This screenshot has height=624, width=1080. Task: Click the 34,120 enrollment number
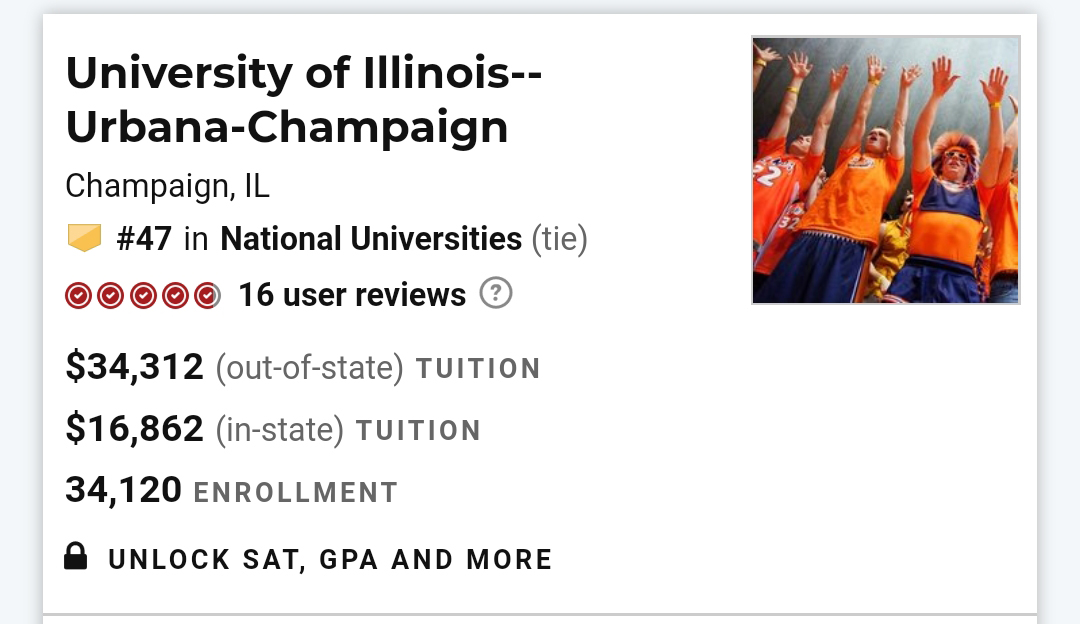[123, 490]
